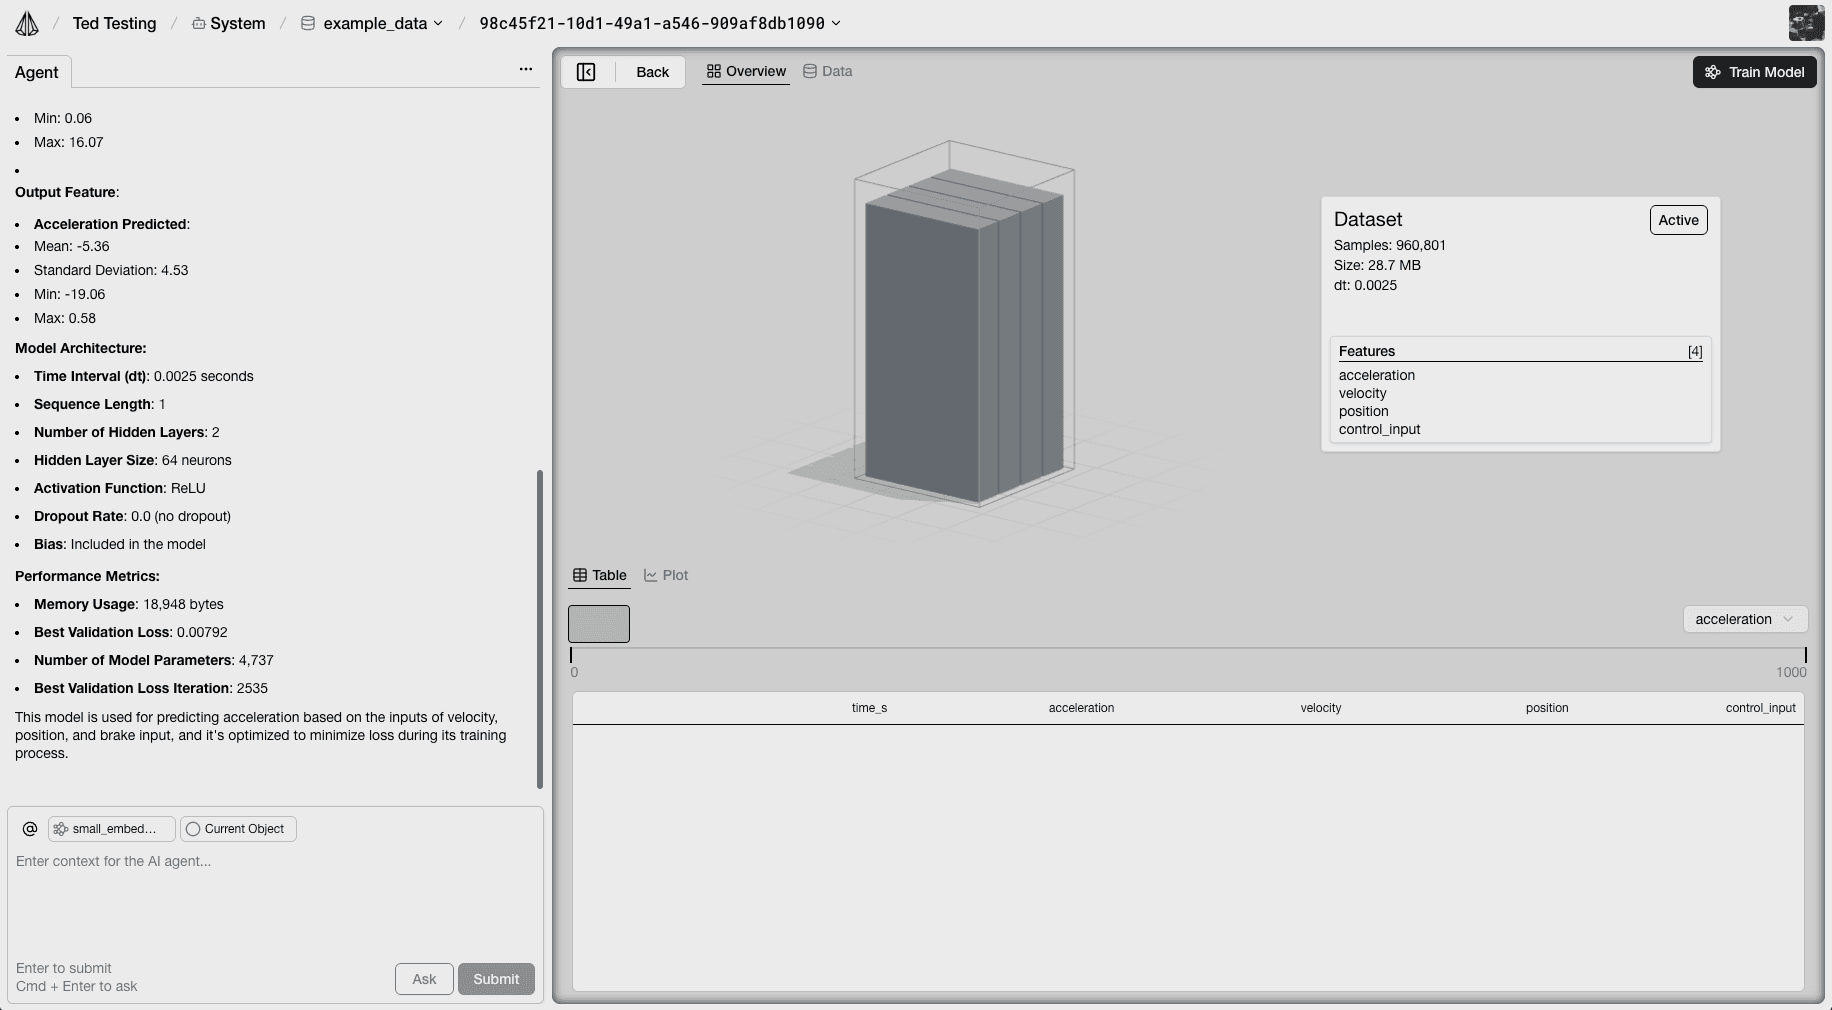
Task: Click the model icon inside small_embed chip
Action: (59, 829)
